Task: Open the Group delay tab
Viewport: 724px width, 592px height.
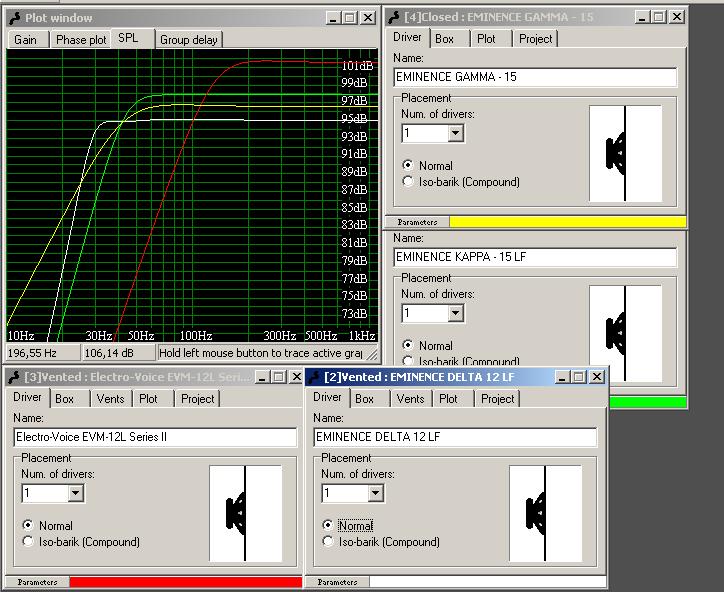Action: pyautogui.click(x=189, y=40)
